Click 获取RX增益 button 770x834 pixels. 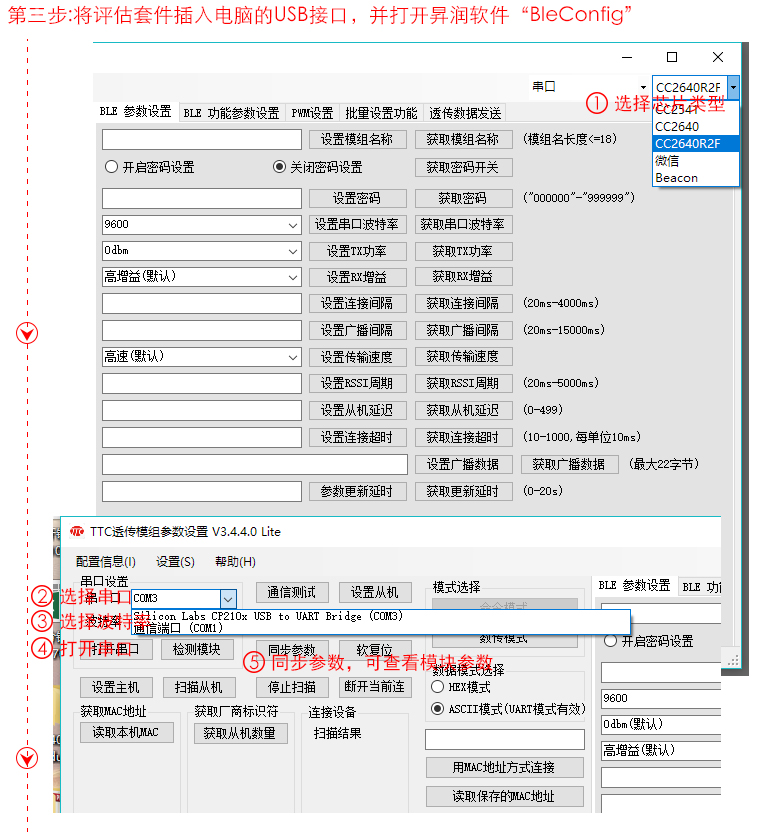[x=463, y=277]
